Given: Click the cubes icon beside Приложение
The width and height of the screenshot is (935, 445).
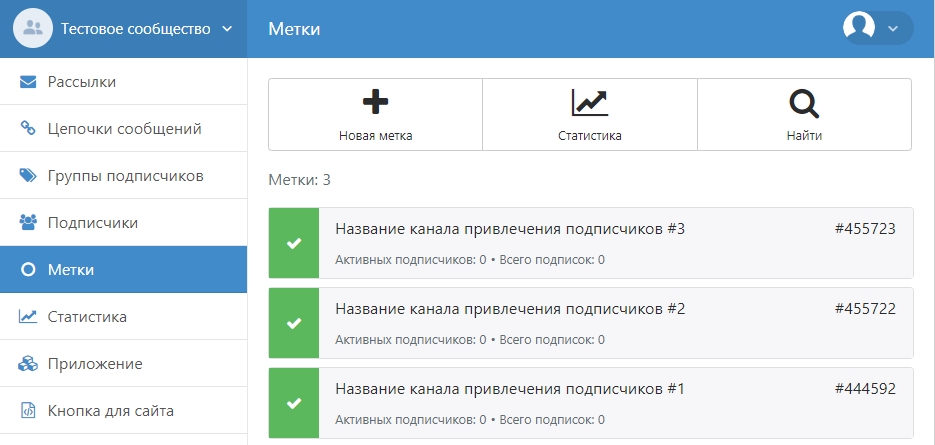Looking at the screenshot, I should click(x=28, y=364).
